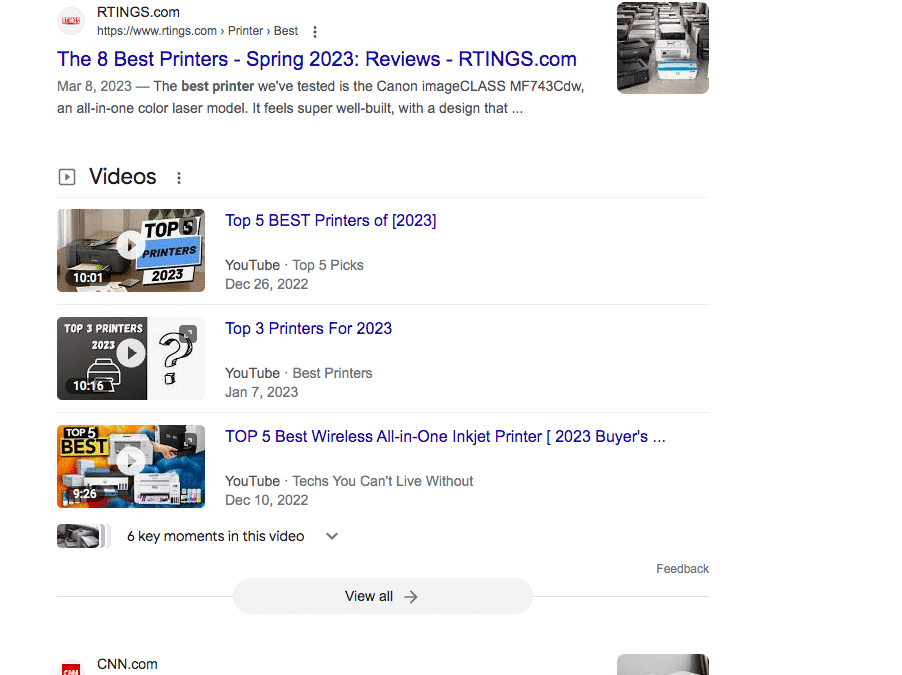Click the key moments preview thumbnail

pos(83,536)
